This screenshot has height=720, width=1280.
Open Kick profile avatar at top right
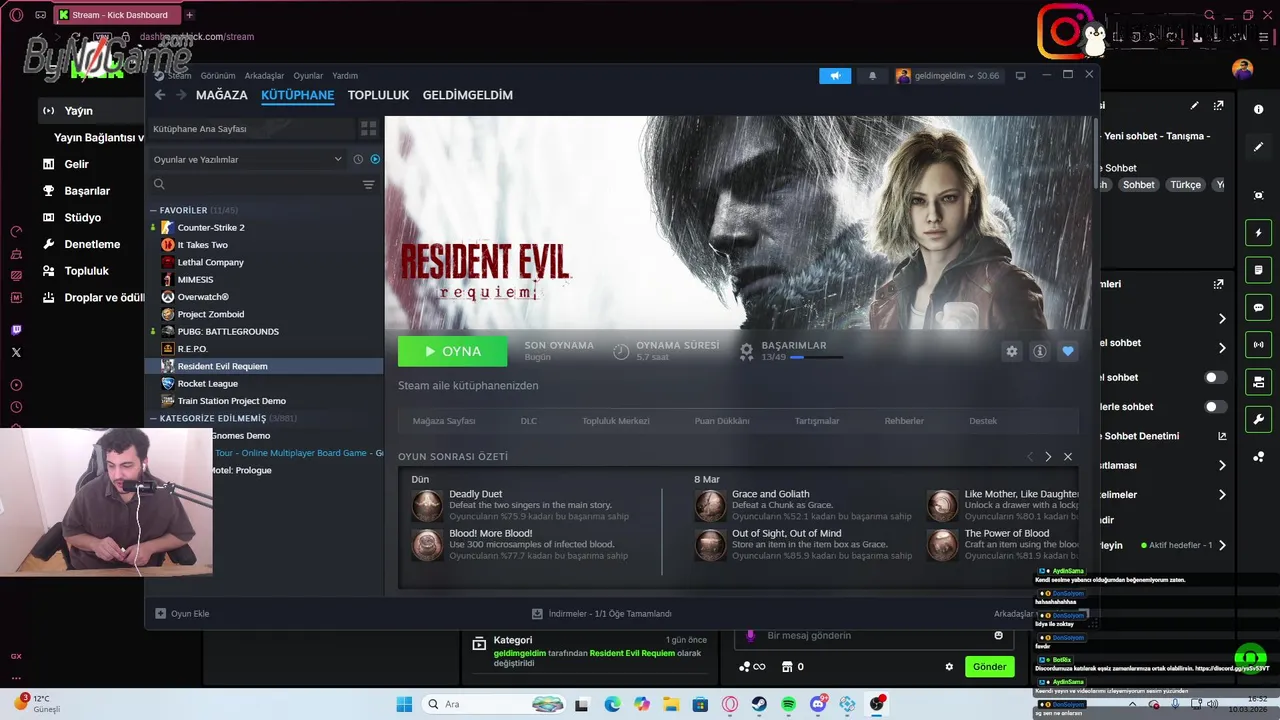coord(1242,69)
